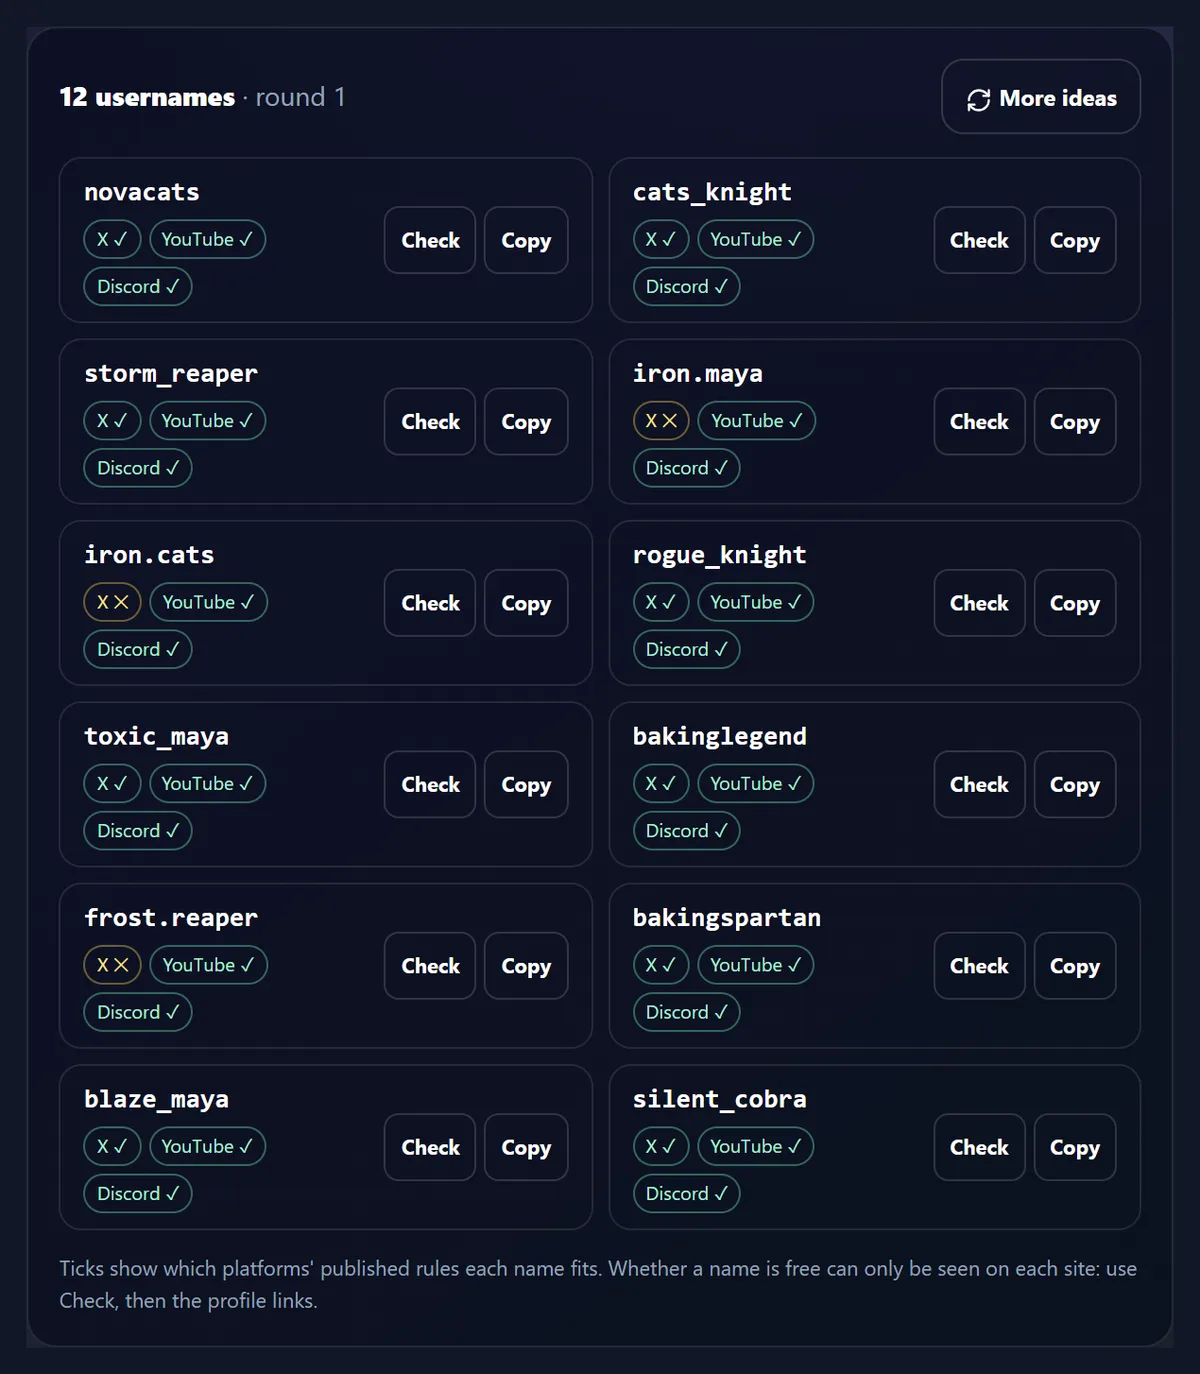Screen dimensions: 1200x1374
Task: Check availability of bakingspartan
Action: [x=979, y=966]
